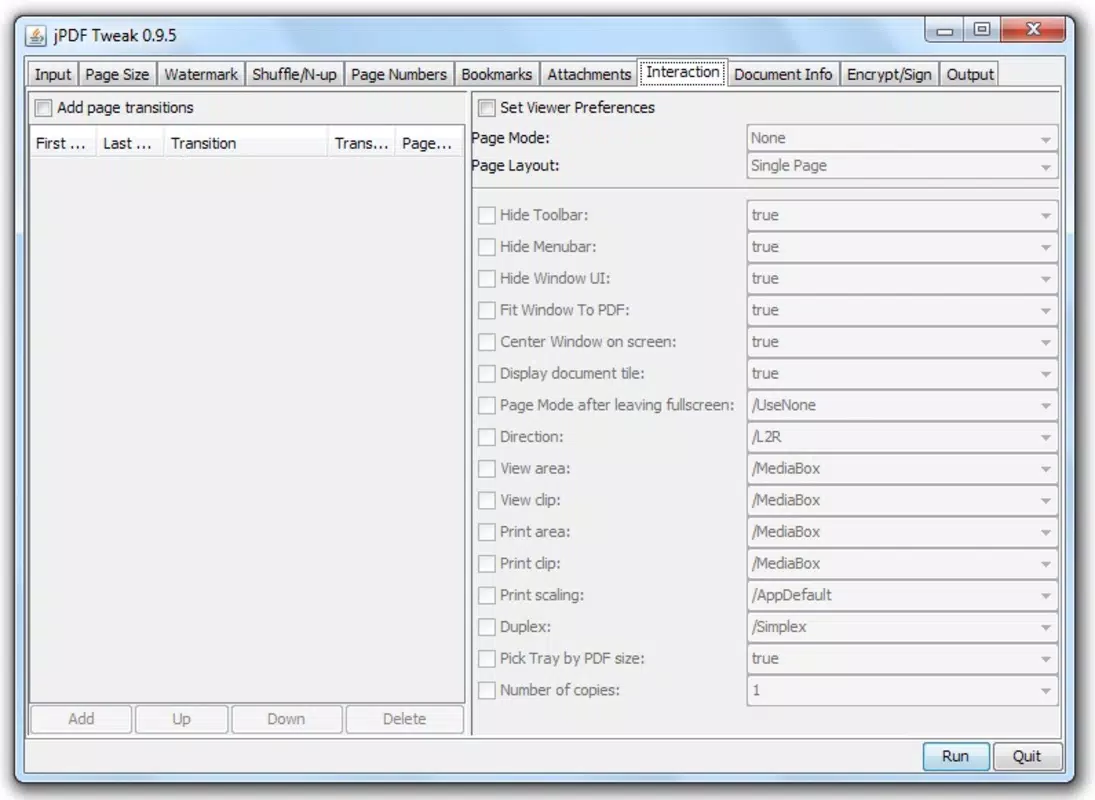The image size is (1095, 800).
Task: Go to the Encrypt/Sign tab
Action: pos(889,74)
